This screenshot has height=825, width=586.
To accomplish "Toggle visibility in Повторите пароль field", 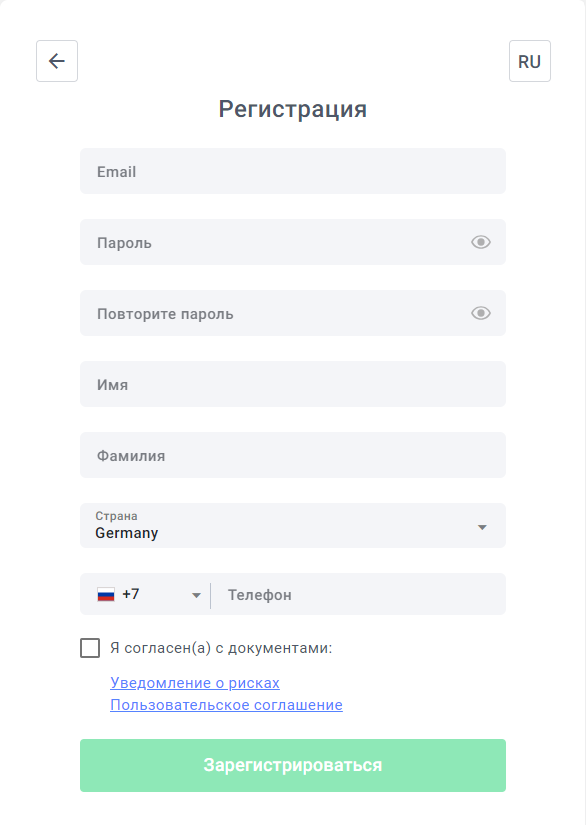I will (x=481, y=313).
